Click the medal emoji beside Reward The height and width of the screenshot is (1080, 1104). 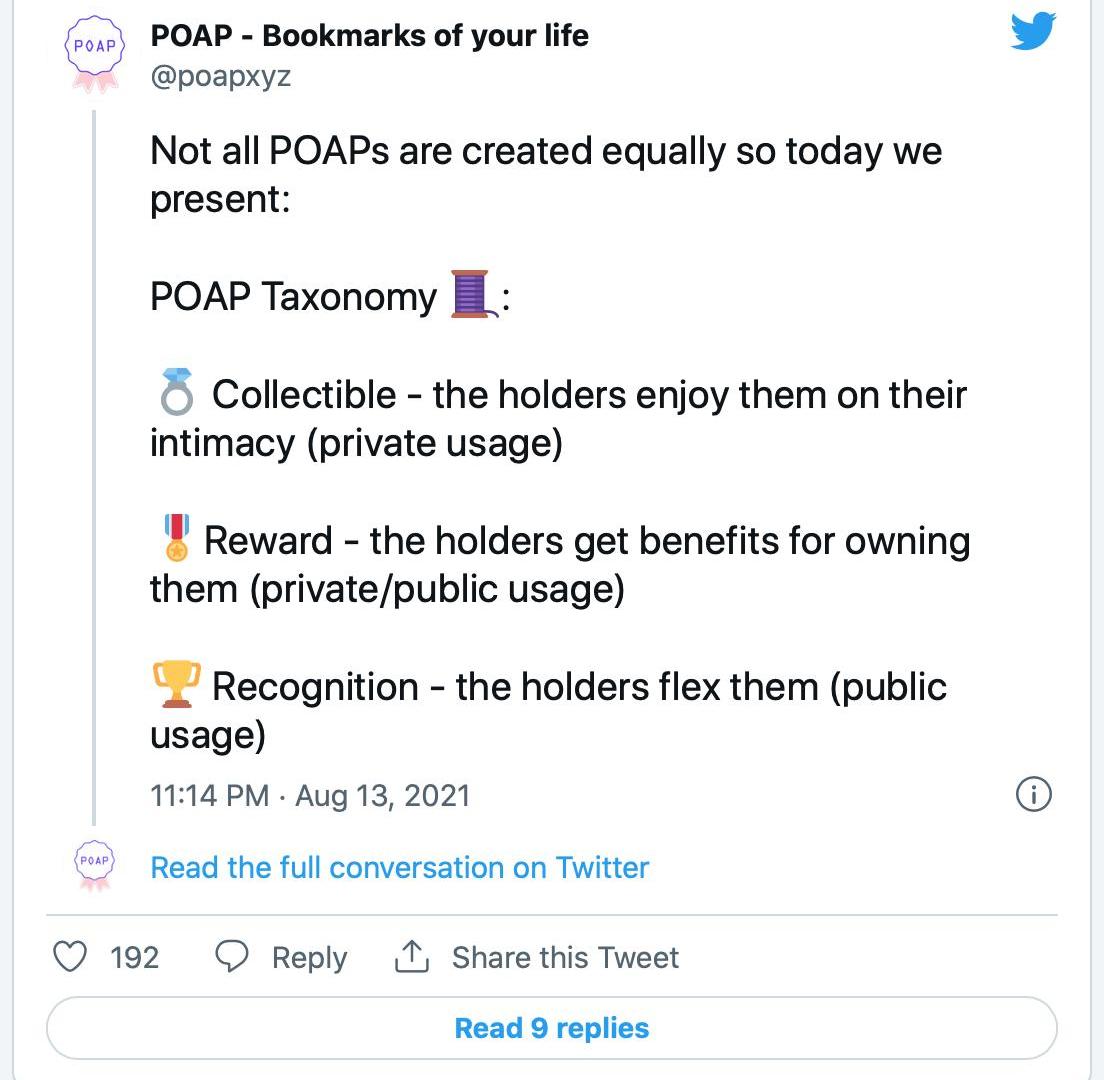click(x=177, y=537)
